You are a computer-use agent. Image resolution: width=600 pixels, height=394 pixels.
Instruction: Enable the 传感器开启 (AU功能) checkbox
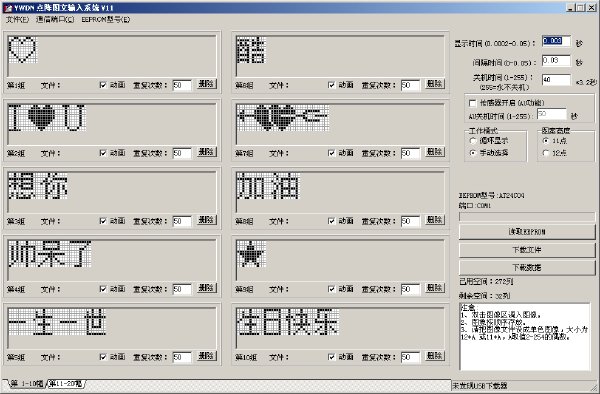point(473,103)
